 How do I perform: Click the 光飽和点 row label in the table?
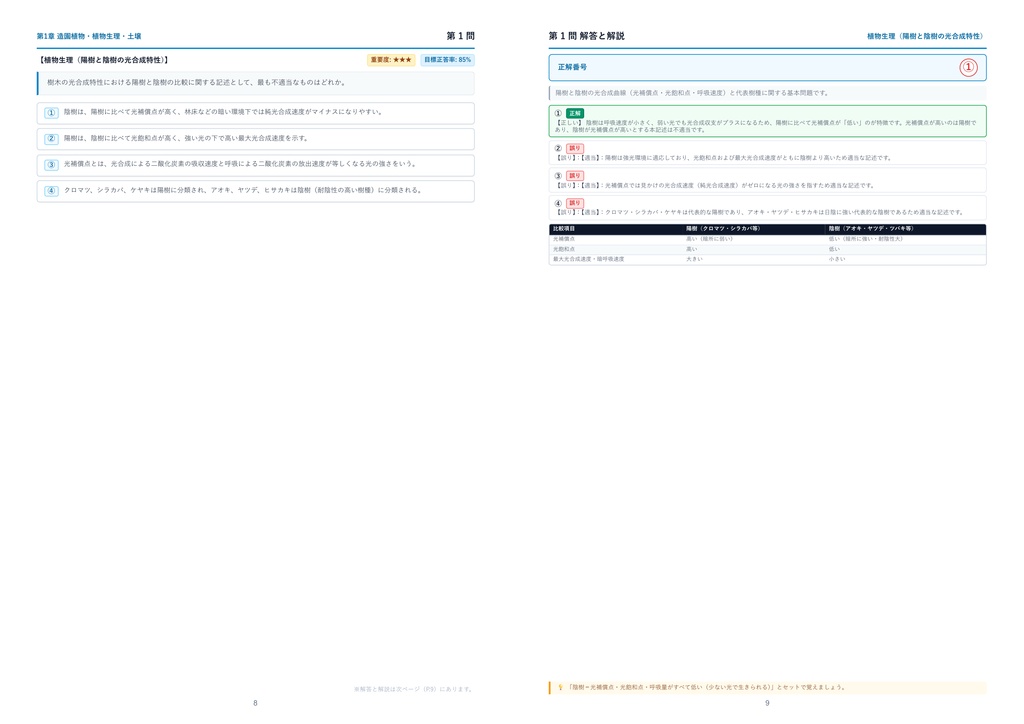tap(564, 249)
